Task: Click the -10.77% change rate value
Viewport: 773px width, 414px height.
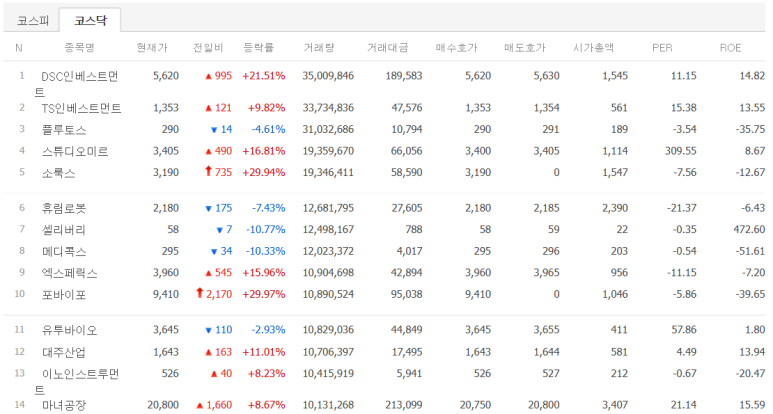Action: point(266,230)
